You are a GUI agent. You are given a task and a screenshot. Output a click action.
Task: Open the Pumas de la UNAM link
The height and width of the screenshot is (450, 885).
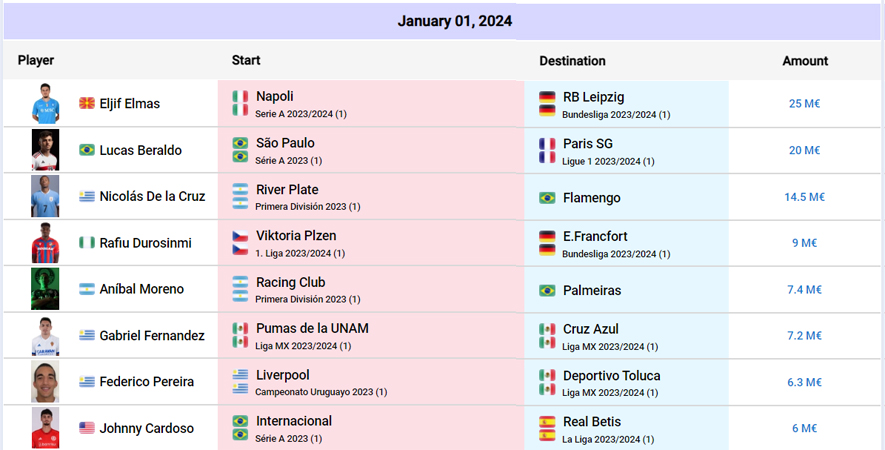pos(312,329)
